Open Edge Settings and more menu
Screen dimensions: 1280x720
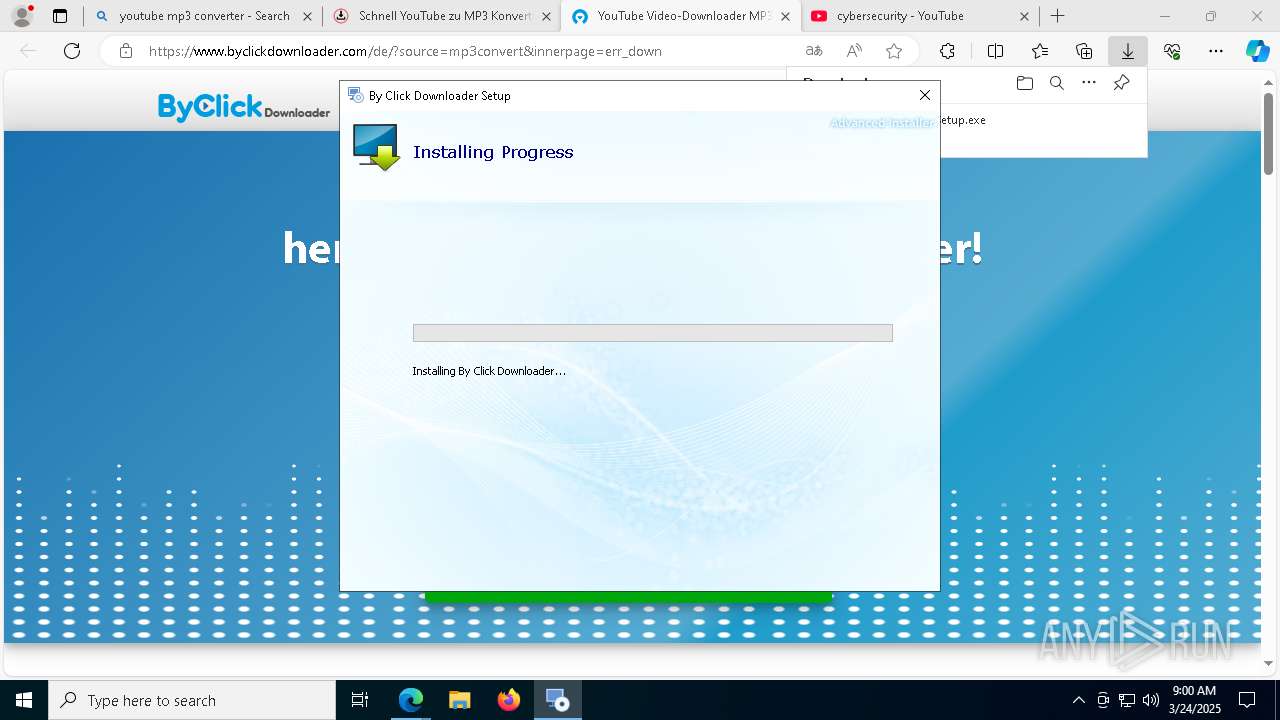1216,51
